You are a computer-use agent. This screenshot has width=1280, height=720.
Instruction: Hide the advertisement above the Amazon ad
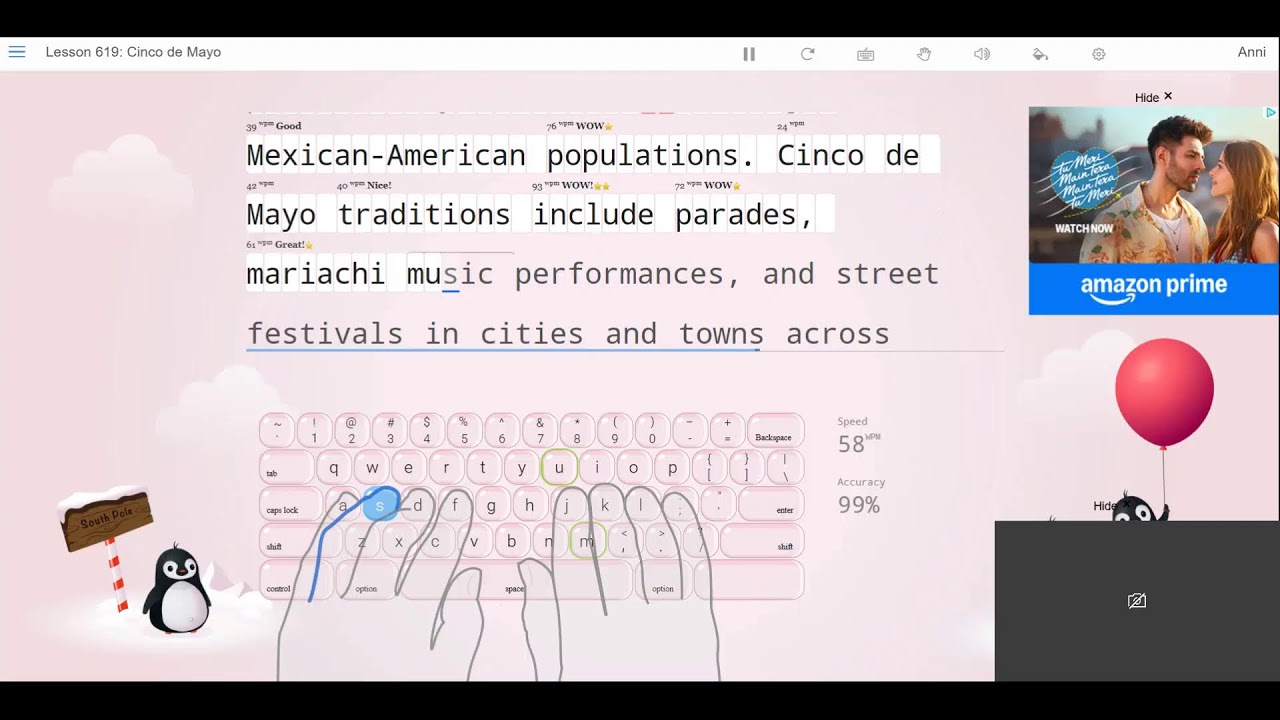click(x=1153, y=97)
